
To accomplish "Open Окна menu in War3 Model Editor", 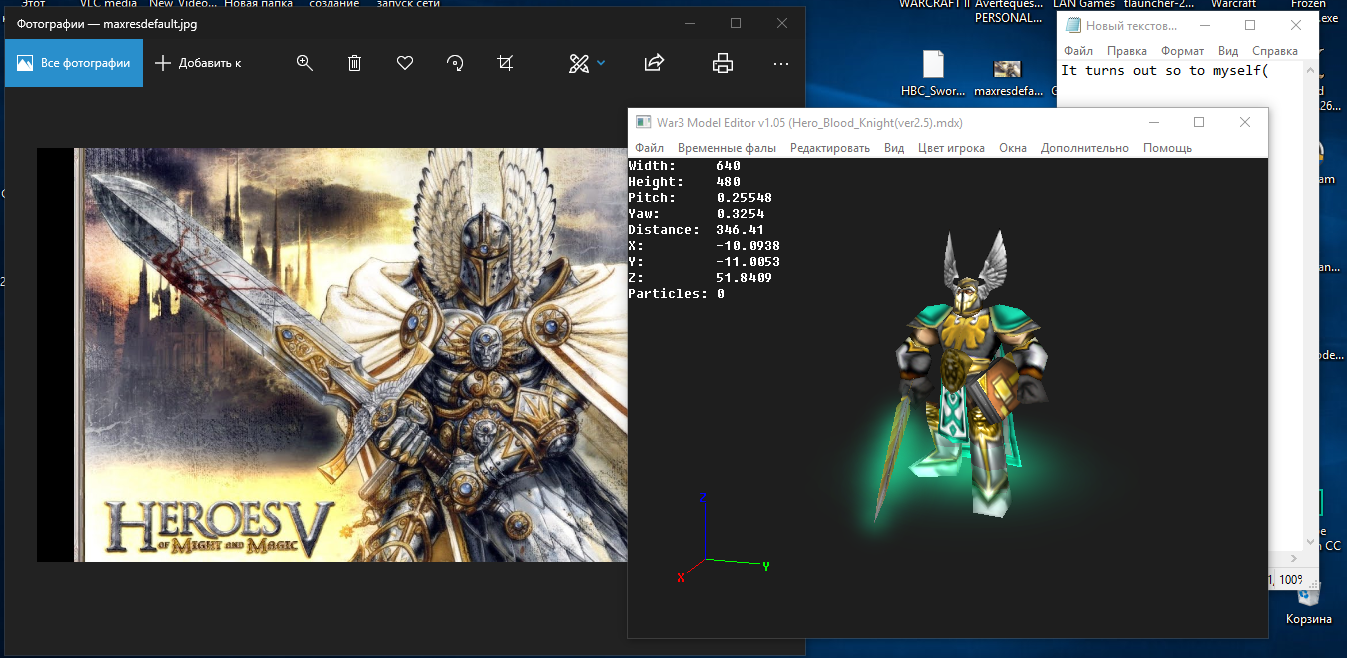I will coord(1013,148).
